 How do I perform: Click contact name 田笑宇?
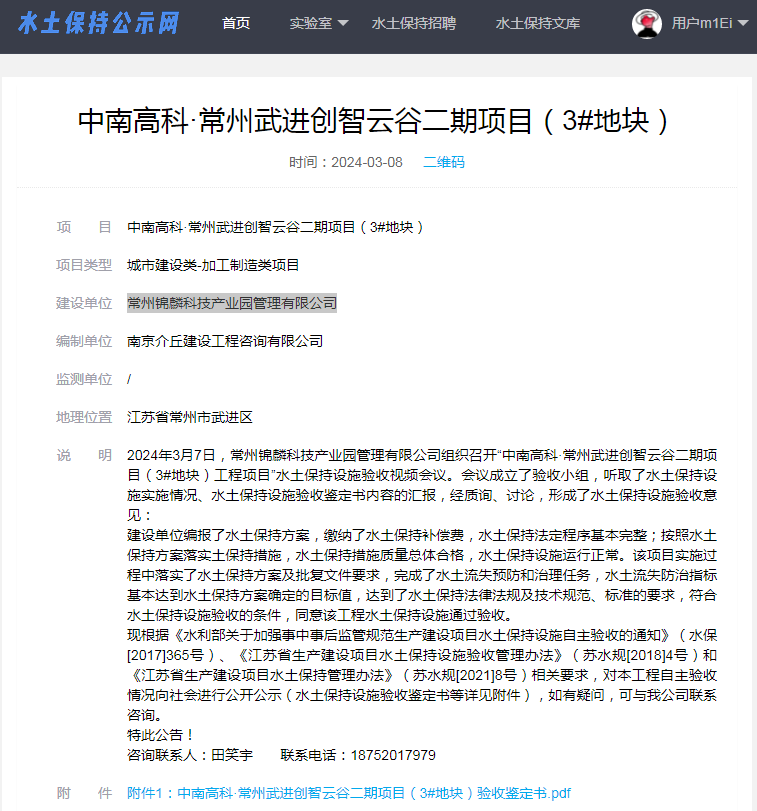[232, 755]
